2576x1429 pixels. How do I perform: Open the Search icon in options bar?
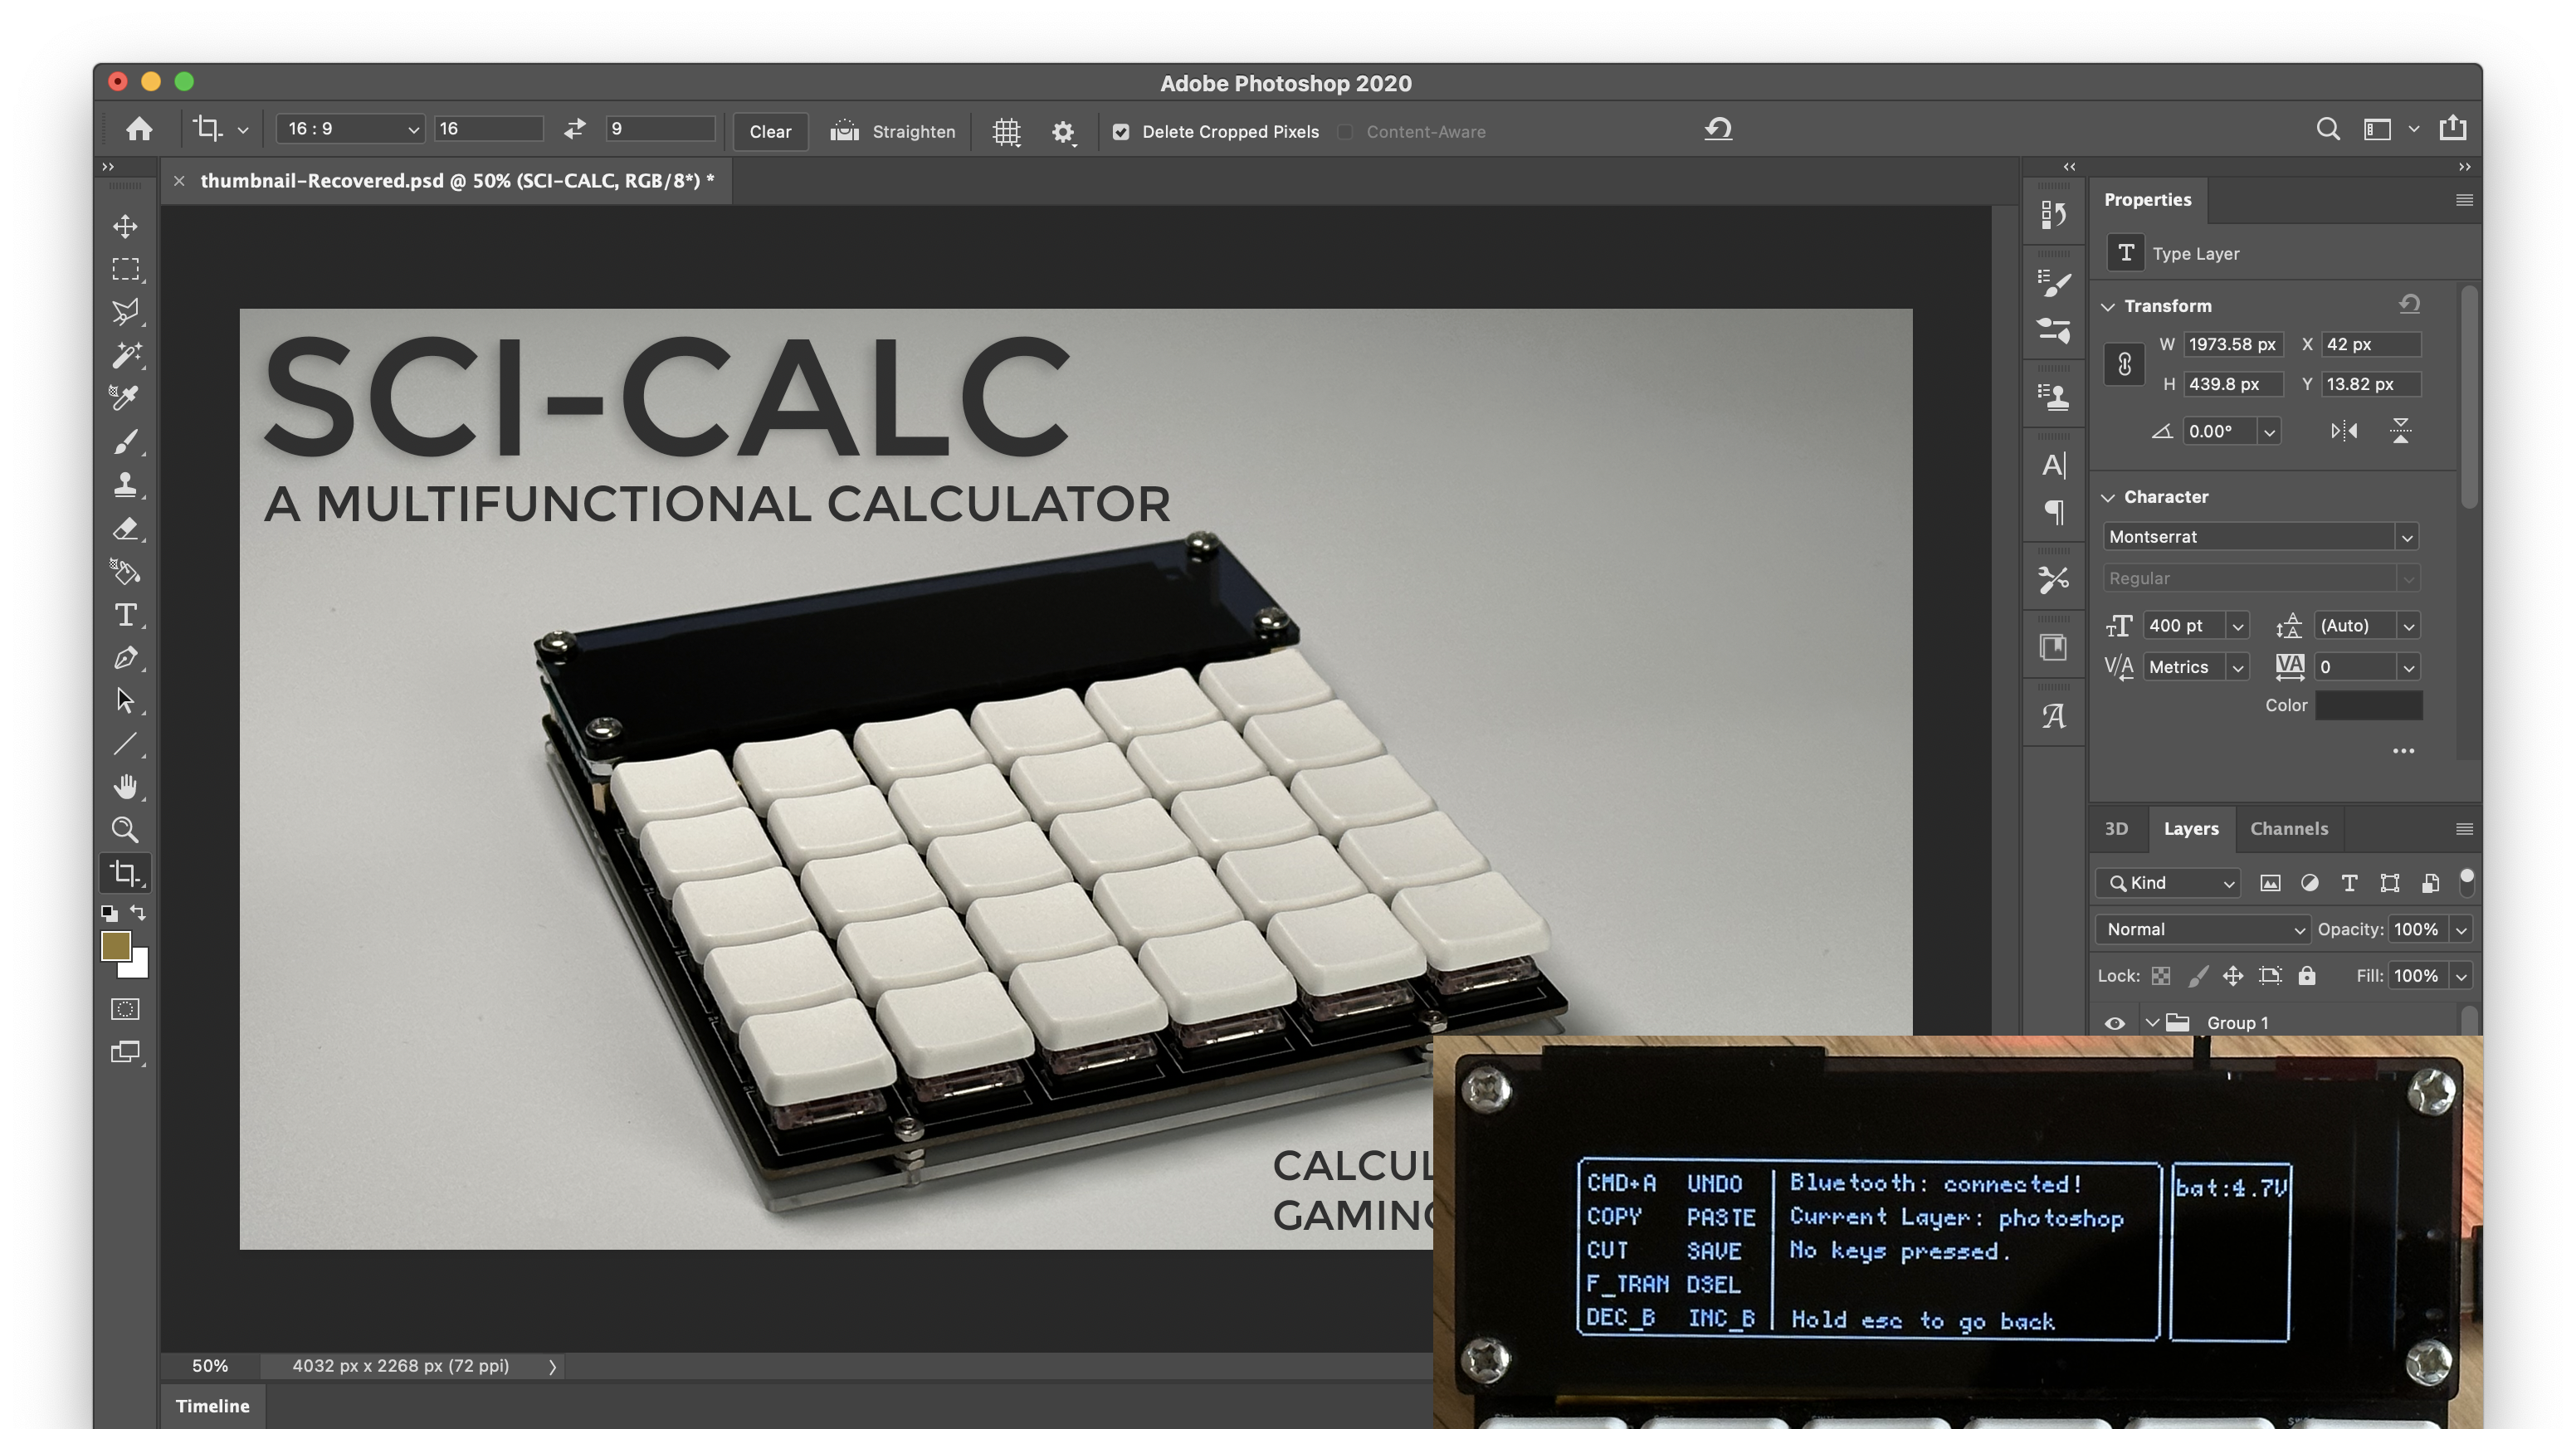pos(2328,129)
